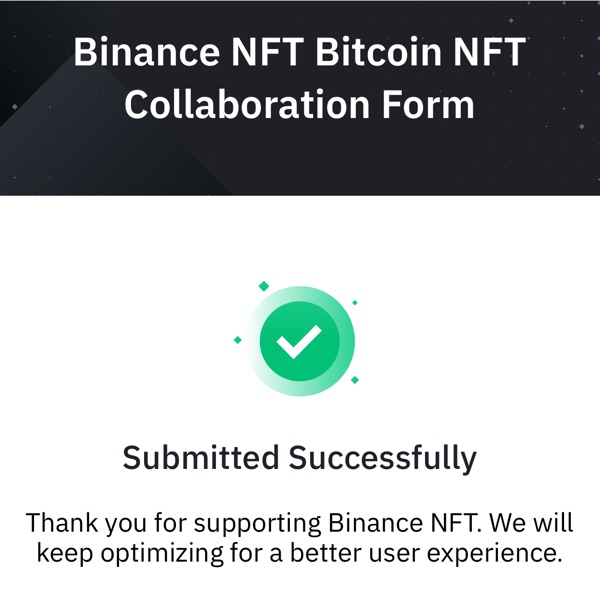Click the "Submitted Successfully" heading
The height and width of the screenshot is (600, 600).
pos(300,458)
